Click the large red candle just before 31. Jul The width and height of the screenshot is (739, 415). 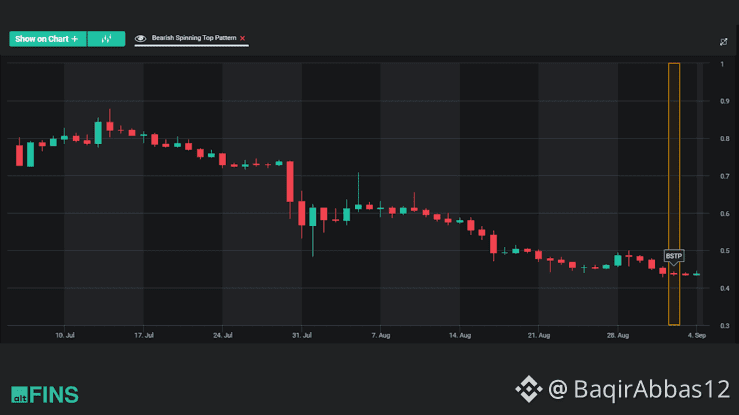(x=290, y=182)
